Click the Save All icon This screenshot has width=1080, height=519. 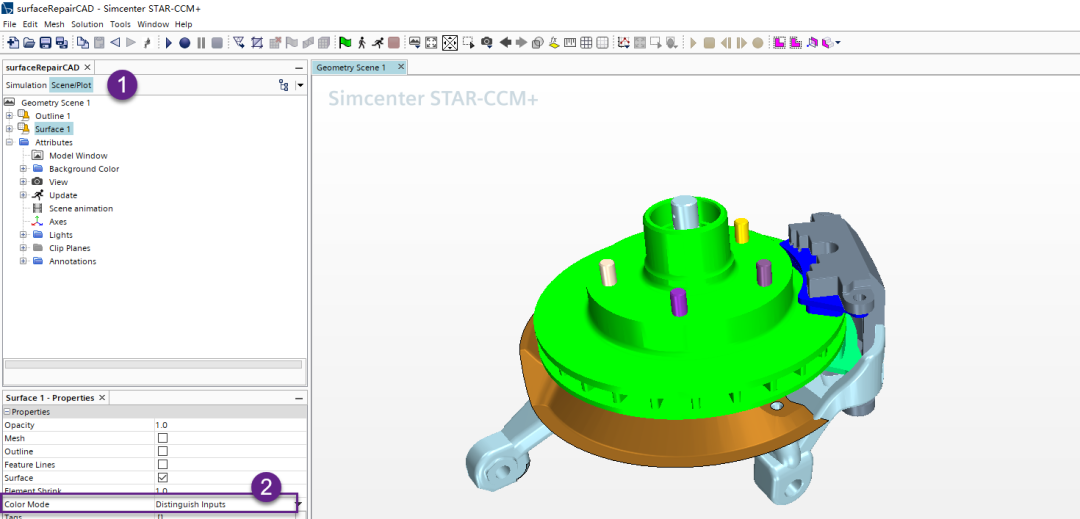[x=62, y=43]
